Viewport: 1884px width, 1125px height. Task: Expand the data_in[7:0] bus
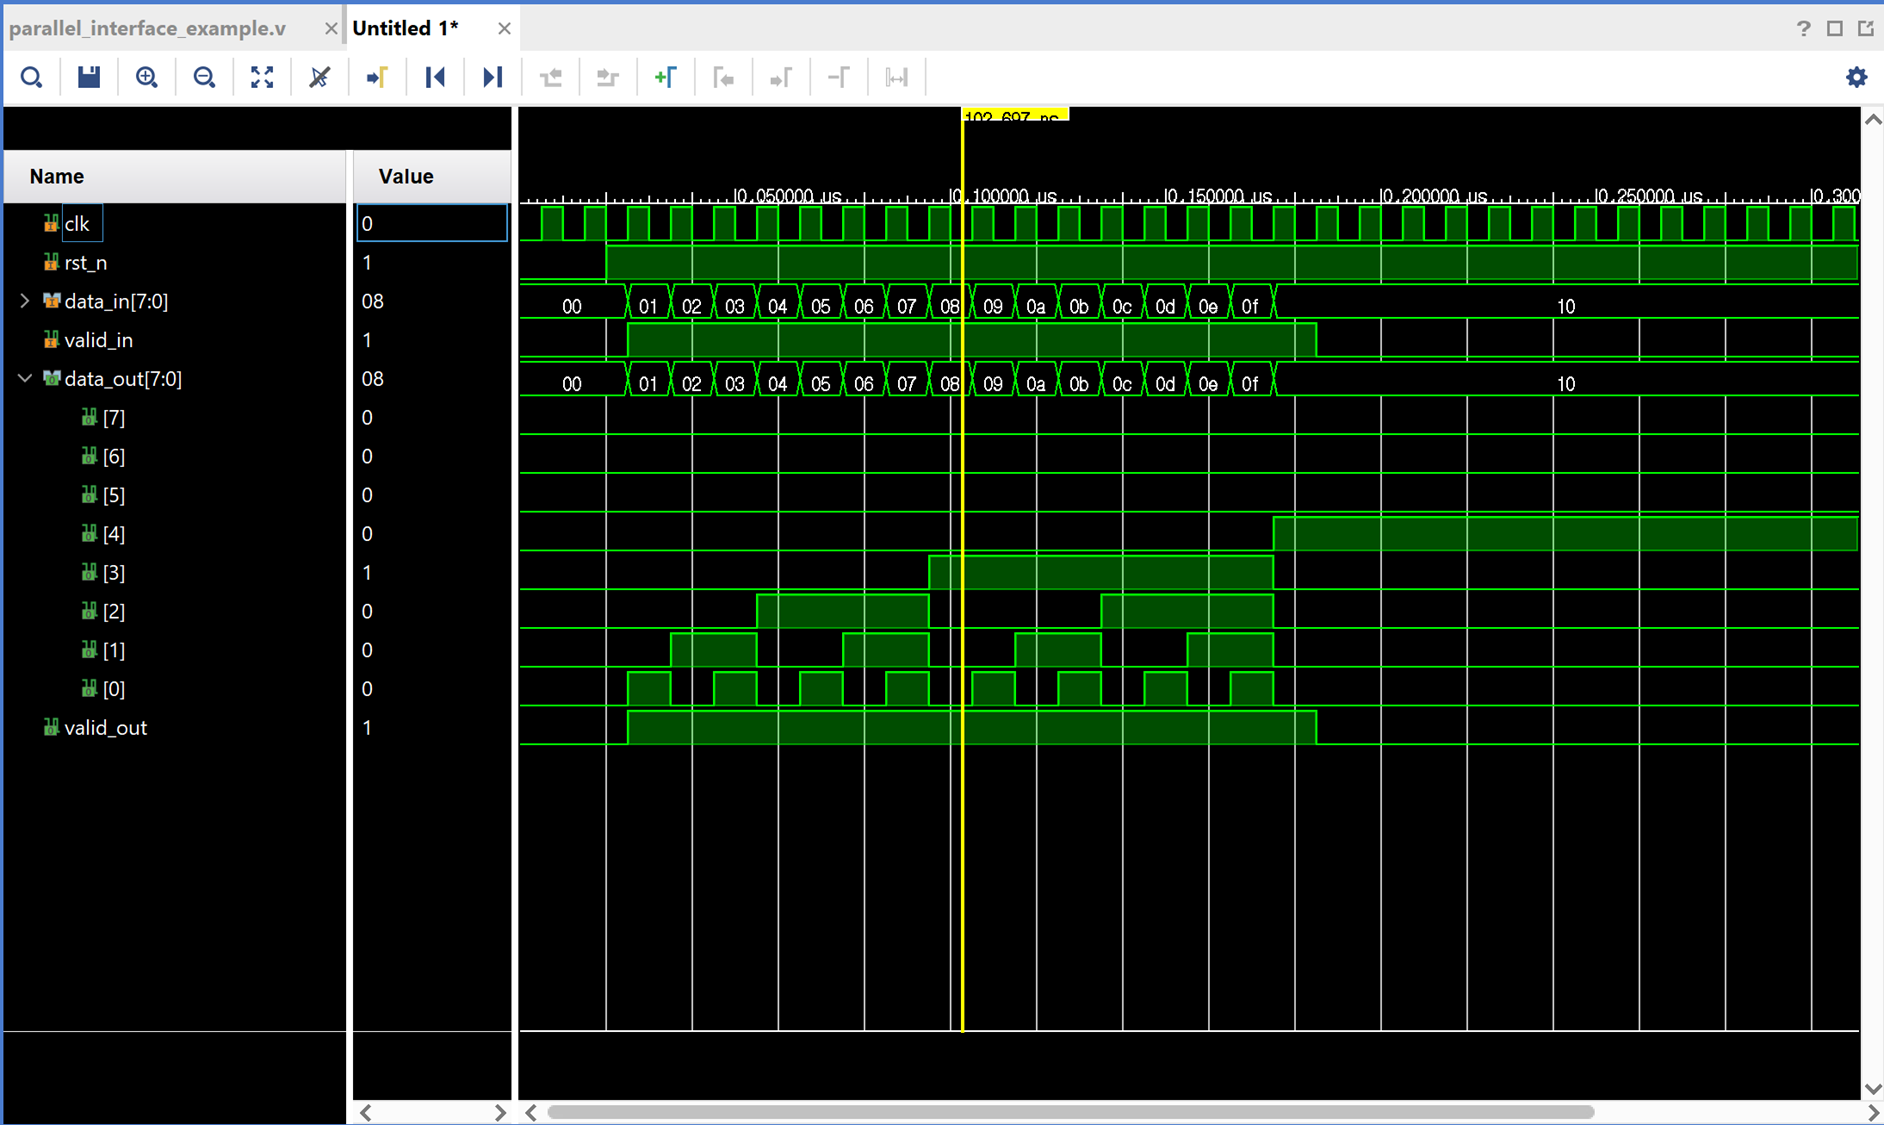coord(24,301)
